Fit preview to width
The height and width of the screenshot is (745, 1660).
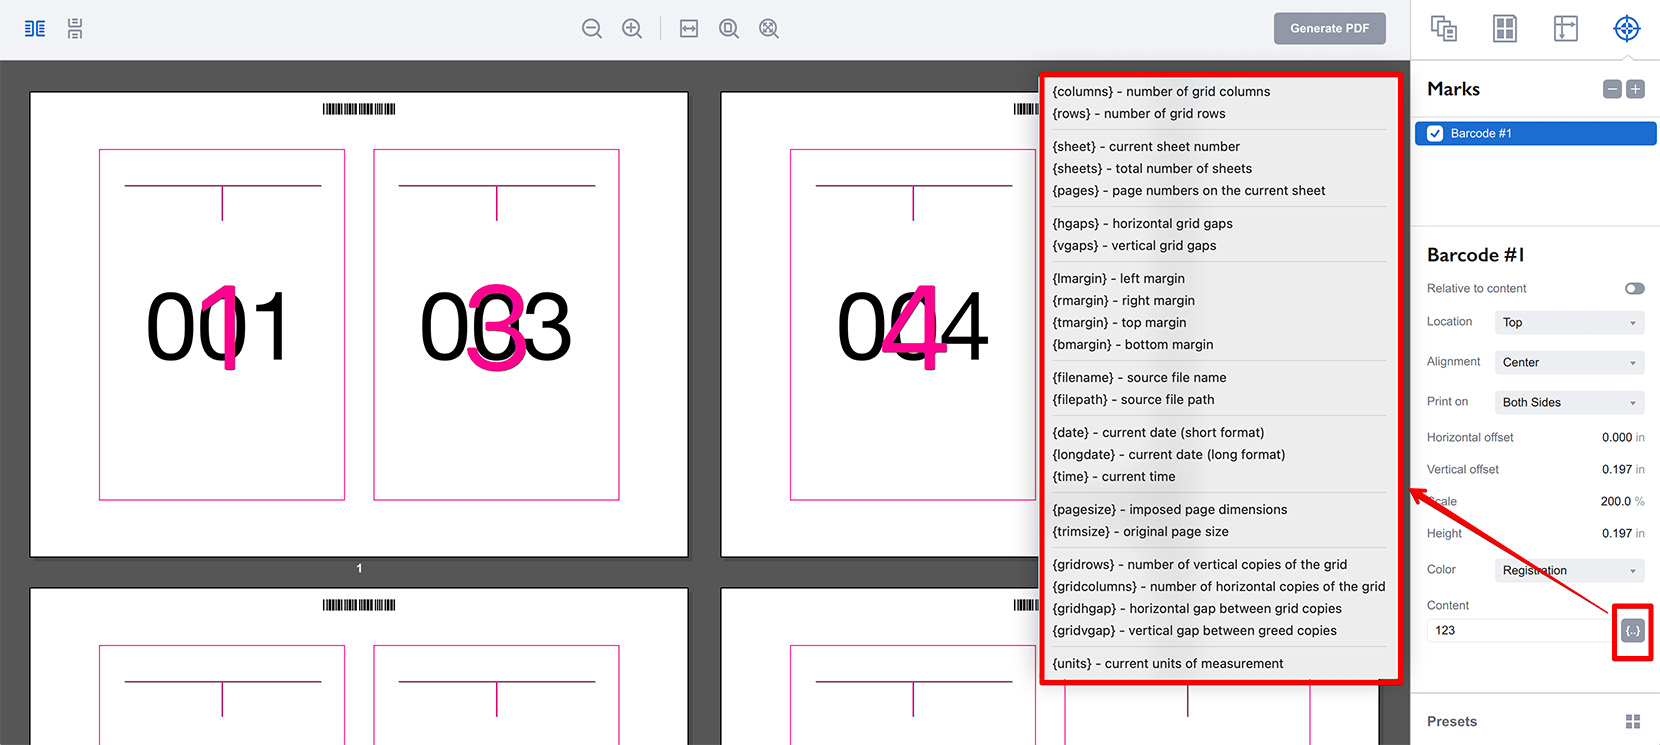pos(689,29)
